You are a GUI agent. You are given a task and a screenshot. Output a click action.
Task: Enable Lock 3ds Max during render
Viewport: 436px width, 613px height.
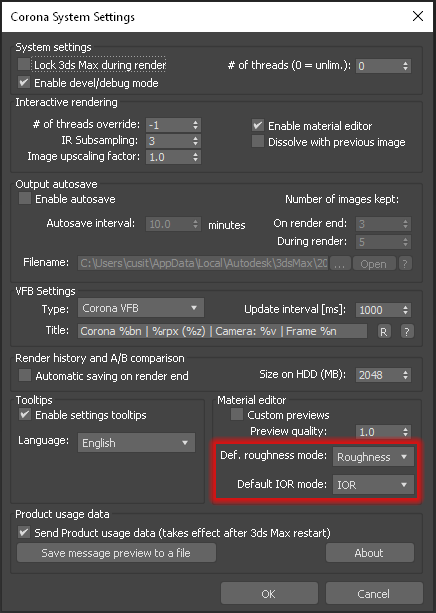point(24,65)
